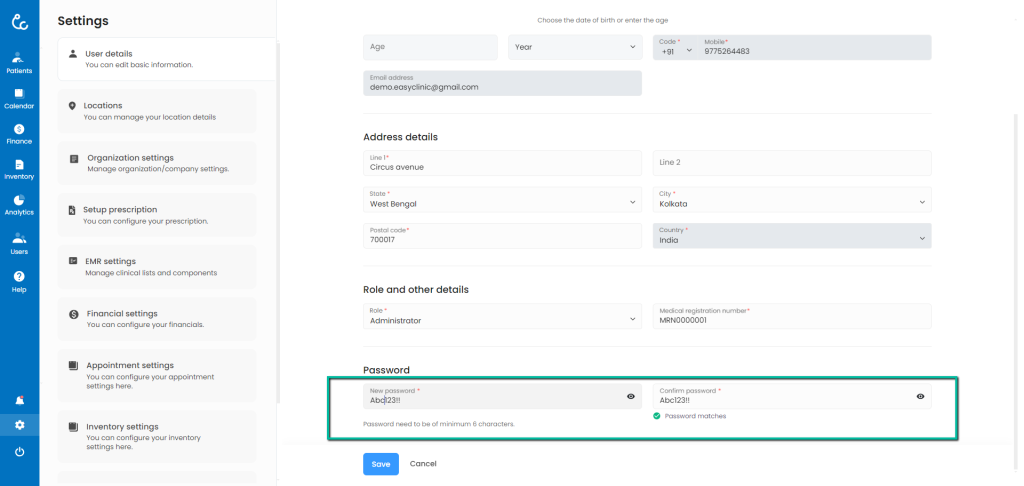Open Analytics from the sidebar

tap(19, 205)
